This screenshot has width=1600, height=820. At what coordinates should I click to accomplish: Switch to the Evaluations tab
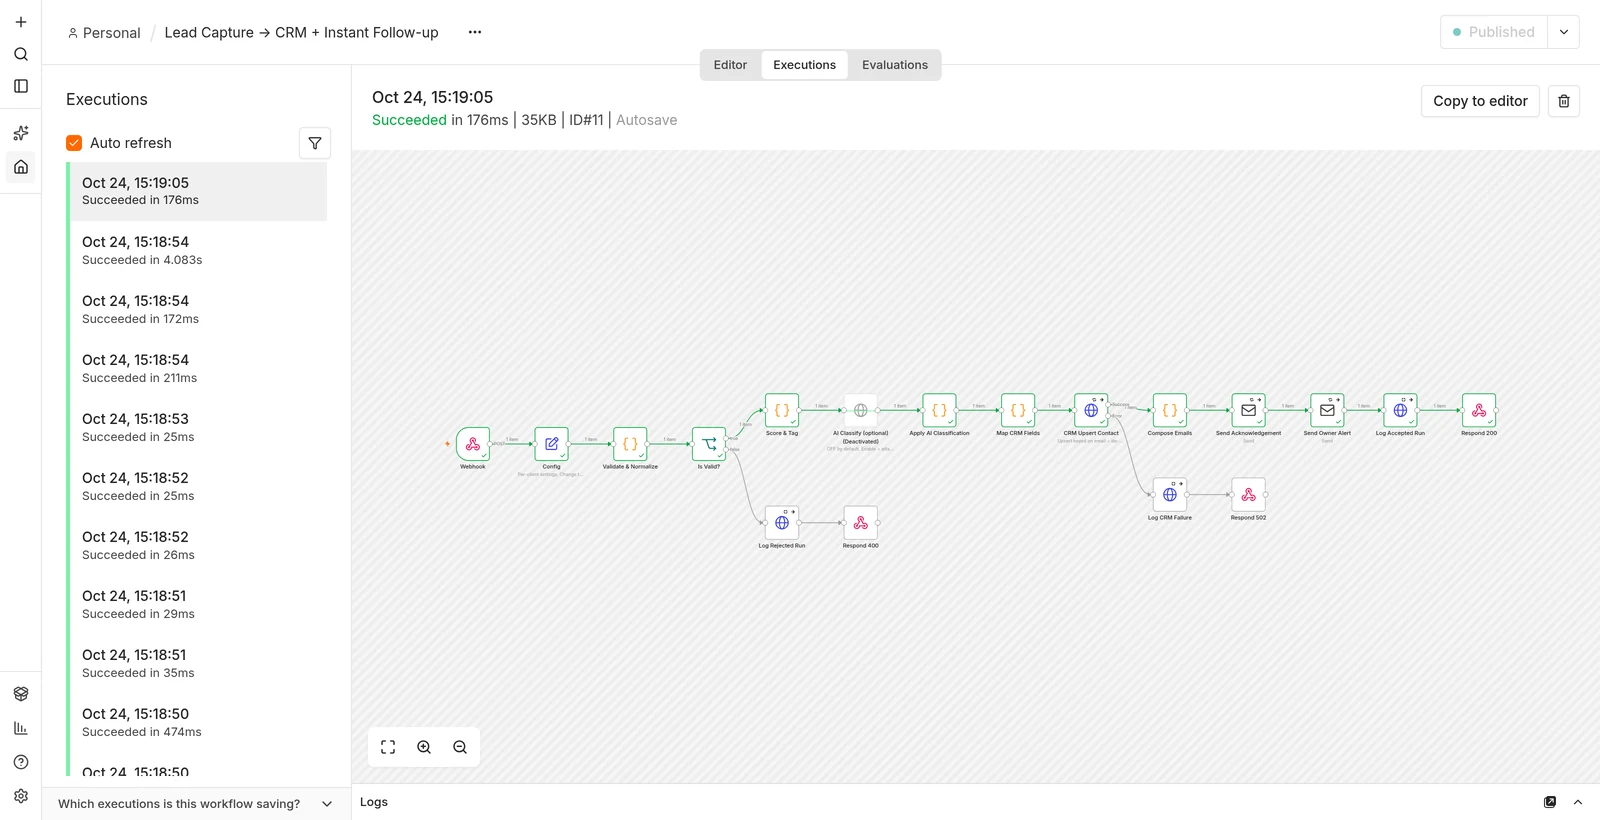tap(895, 65)
